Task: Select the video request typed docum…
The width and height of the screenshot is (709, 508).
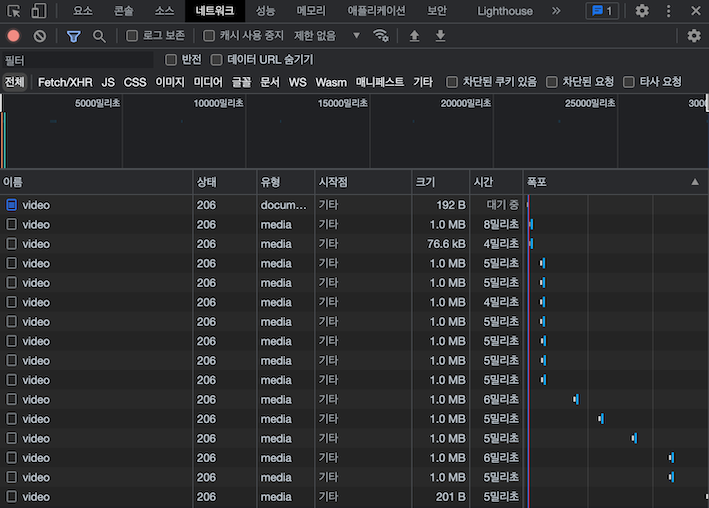Action: point(354,205)
